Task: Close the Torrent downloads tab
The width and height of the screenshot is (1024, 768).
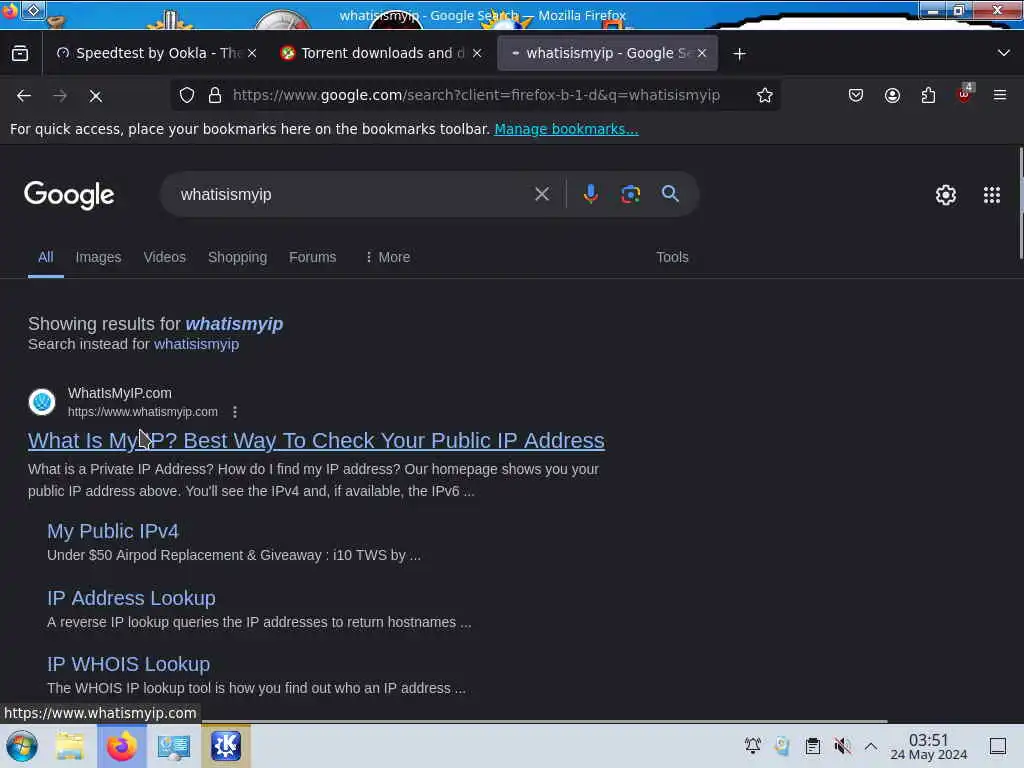Action: (x=477, y=54)
